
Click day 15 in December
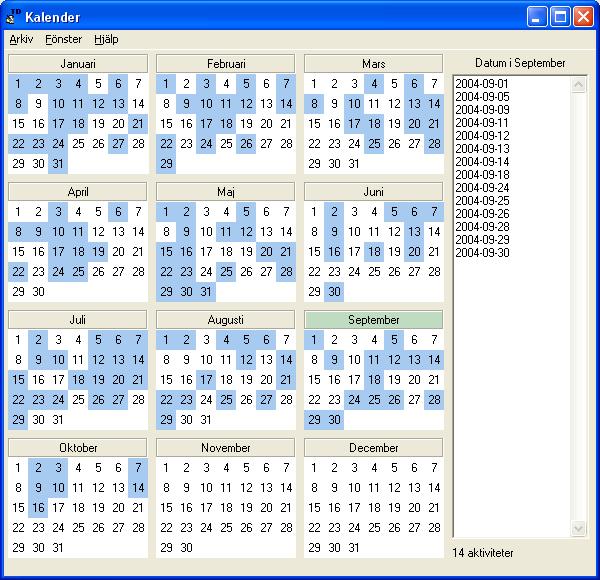click(314, 508)
